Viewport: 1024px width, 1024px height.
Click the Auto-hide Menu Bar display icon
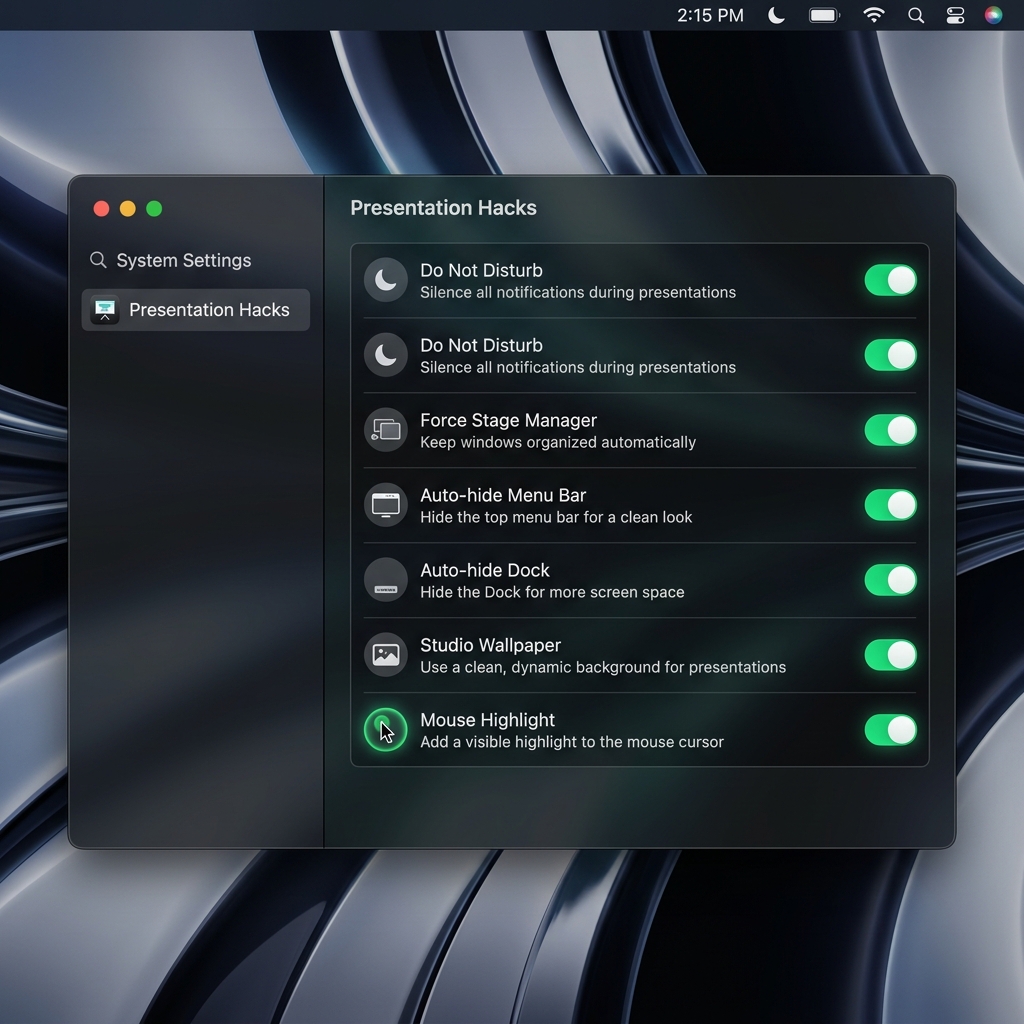coord(385,505)
